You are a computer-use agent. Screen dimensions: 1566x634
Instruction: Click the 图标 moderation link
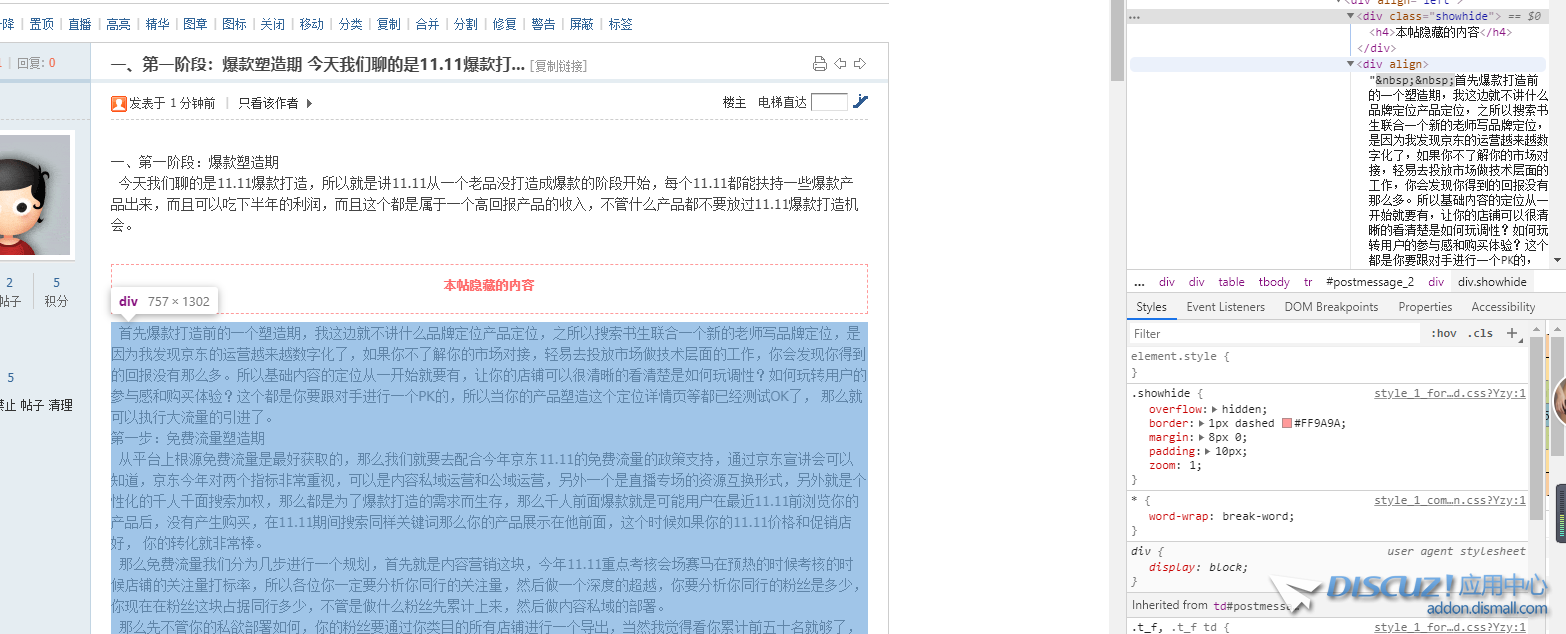point(234,24)
